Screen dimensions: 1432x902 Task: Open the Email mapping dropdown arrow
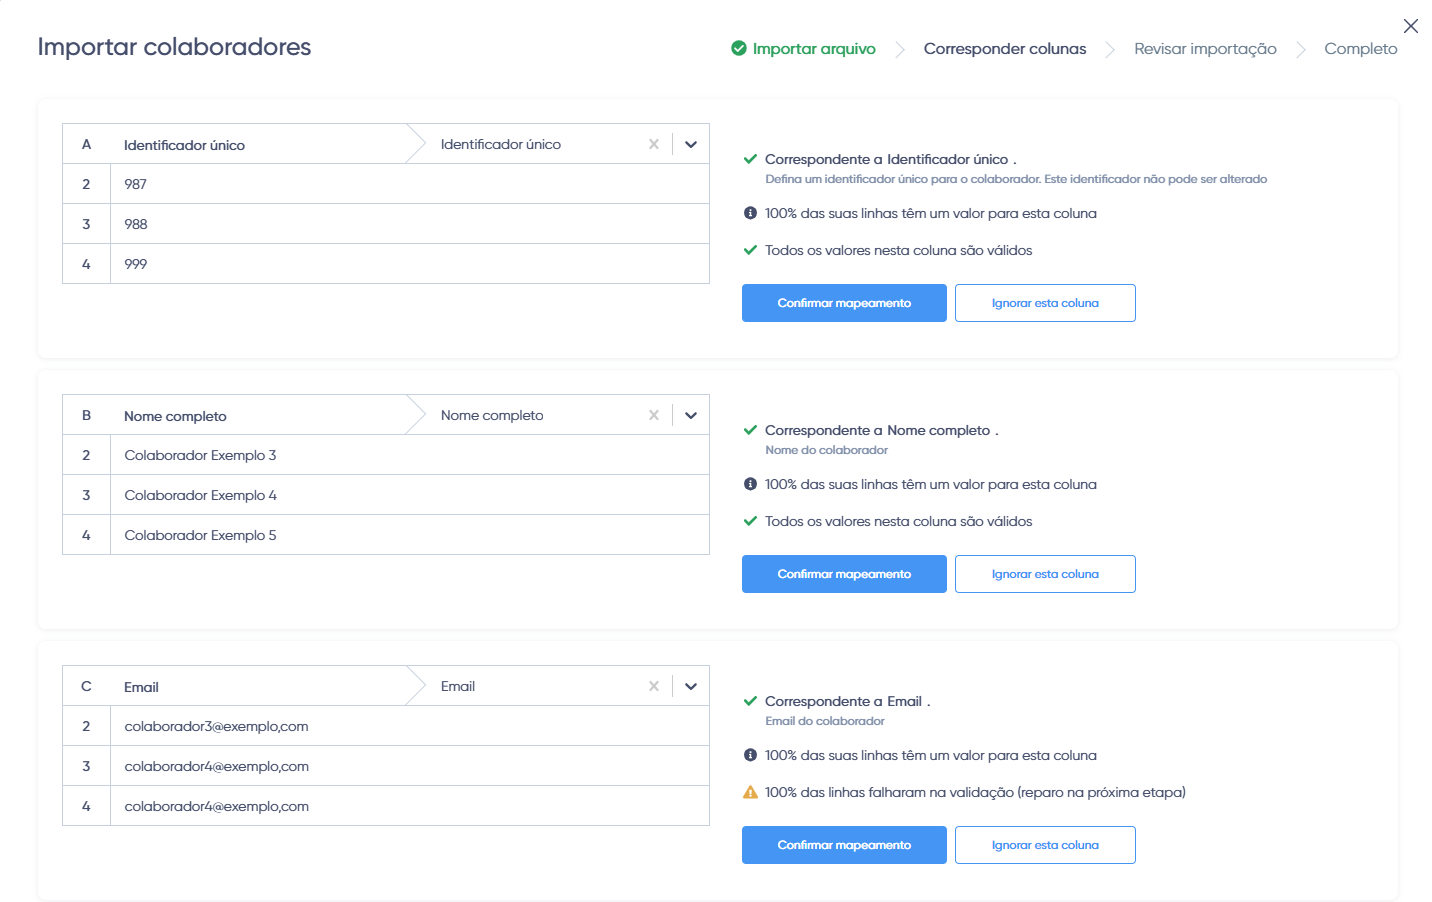point(691,686)
